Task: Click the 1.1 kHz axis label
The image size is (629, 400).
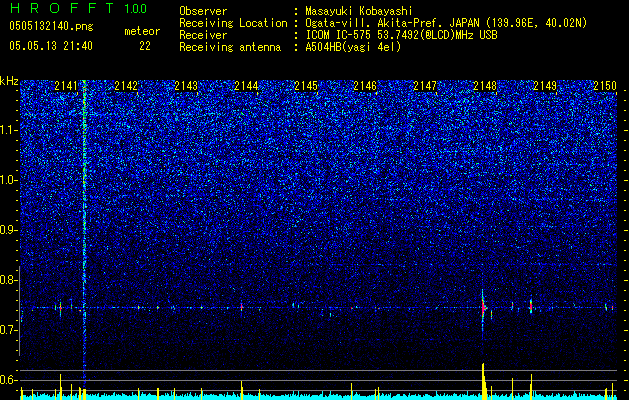Action: tap(8, 130)
